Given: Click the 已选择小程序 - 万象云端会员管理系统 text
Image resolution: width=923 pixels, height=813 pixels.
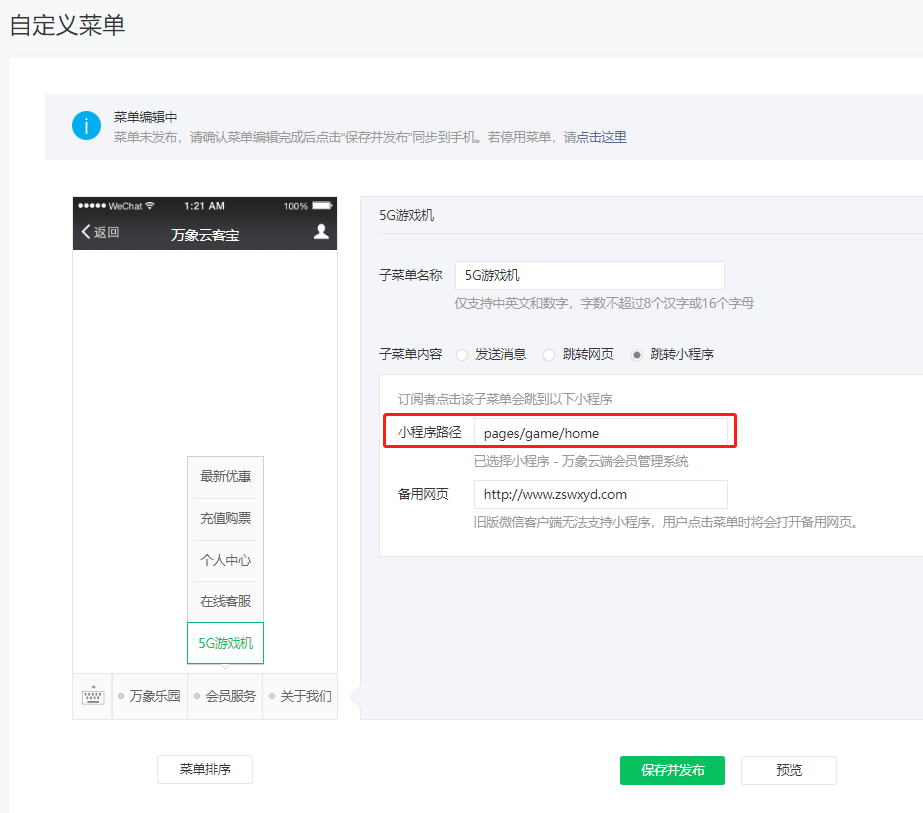Looking at the screenshot, I should [581, 461].
